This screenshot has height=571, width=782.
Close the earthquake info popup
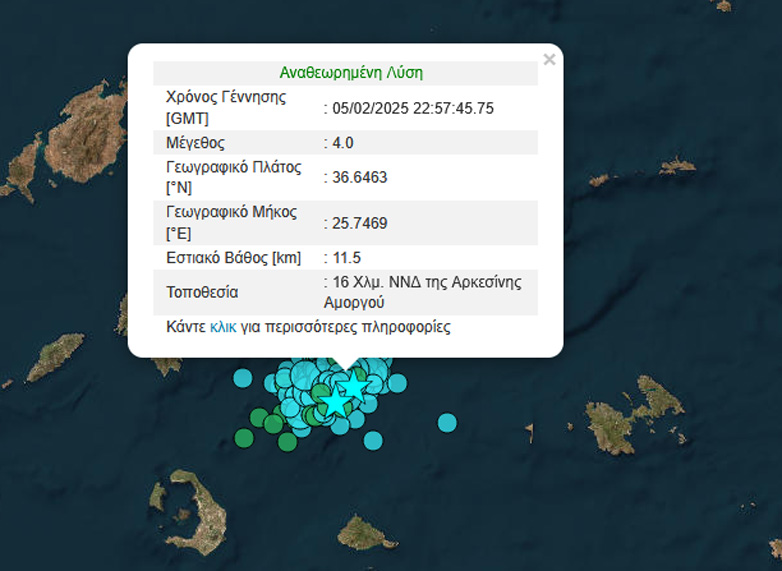point(549,60)
